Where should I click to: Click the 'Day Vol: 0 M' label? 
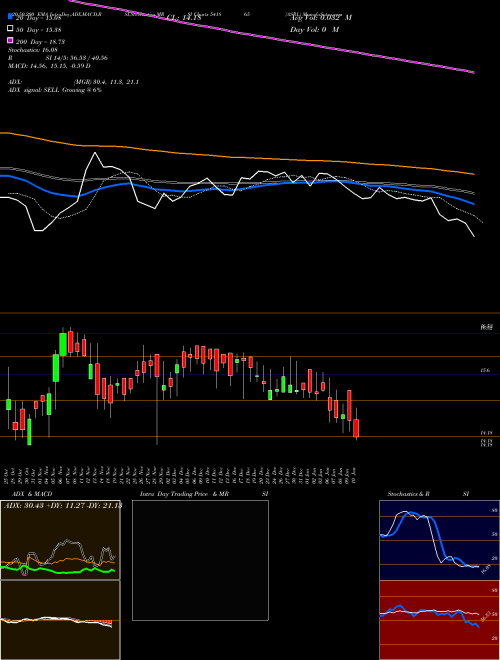click(314, 29)
